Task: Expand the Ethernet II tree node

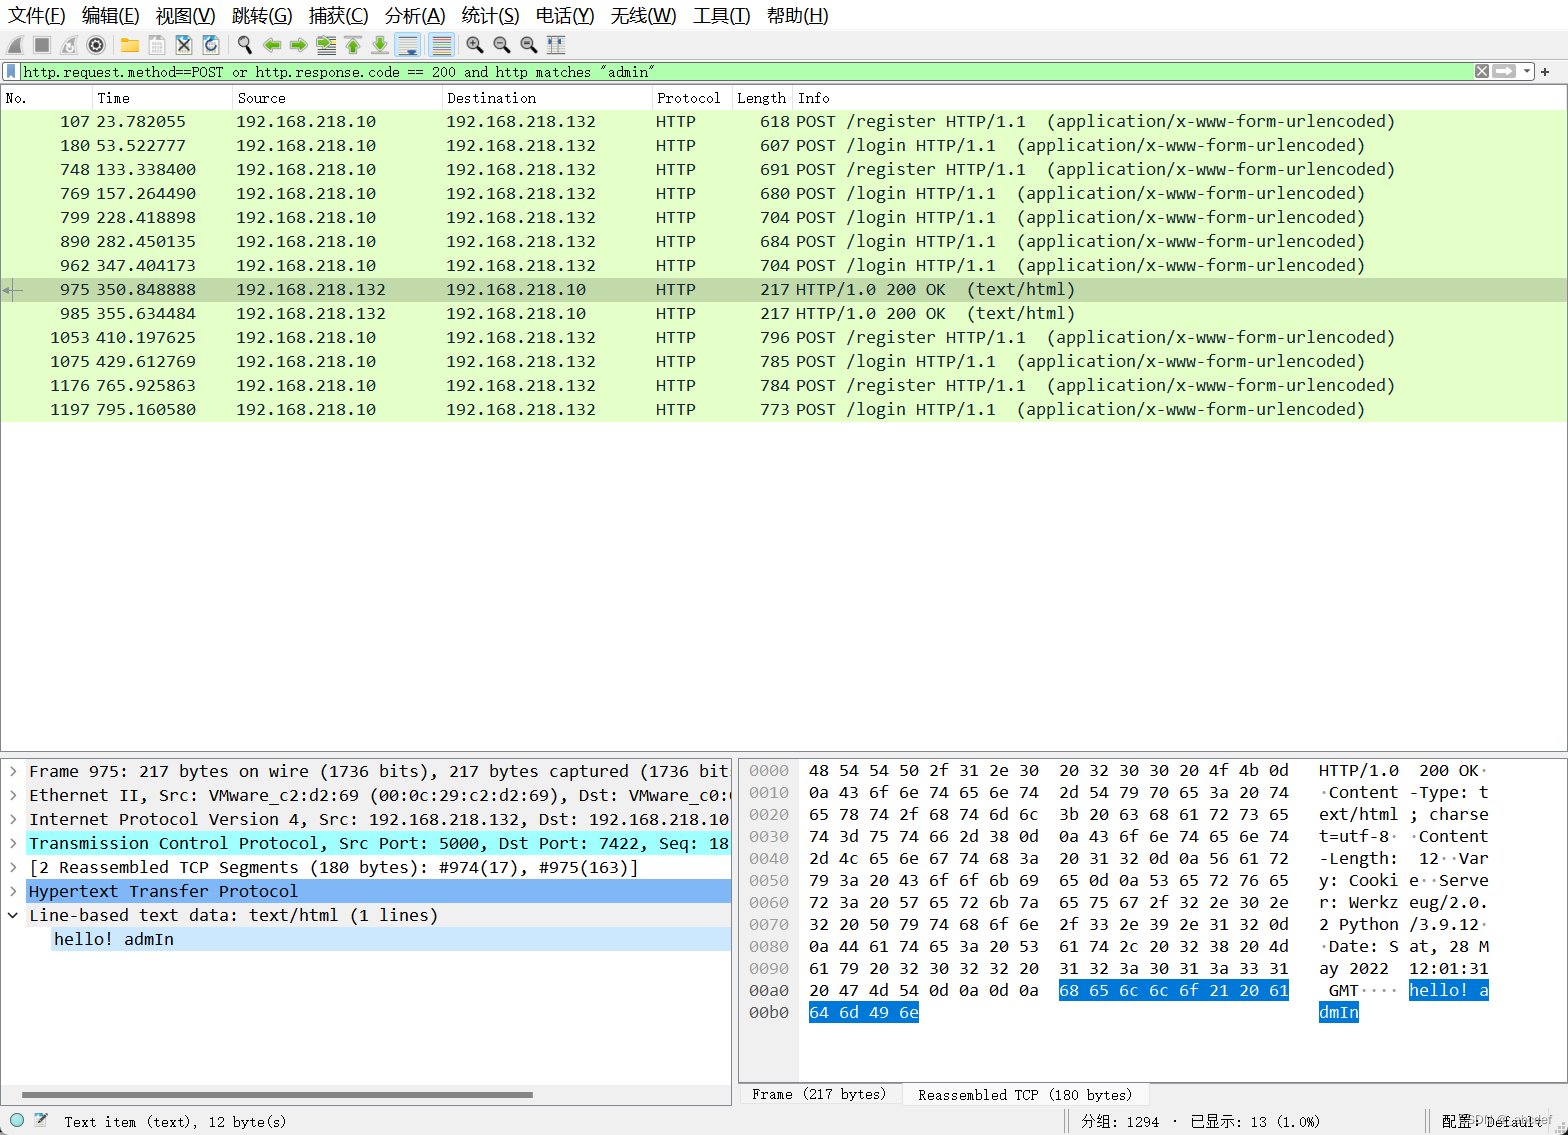Action: pos(13,795)
